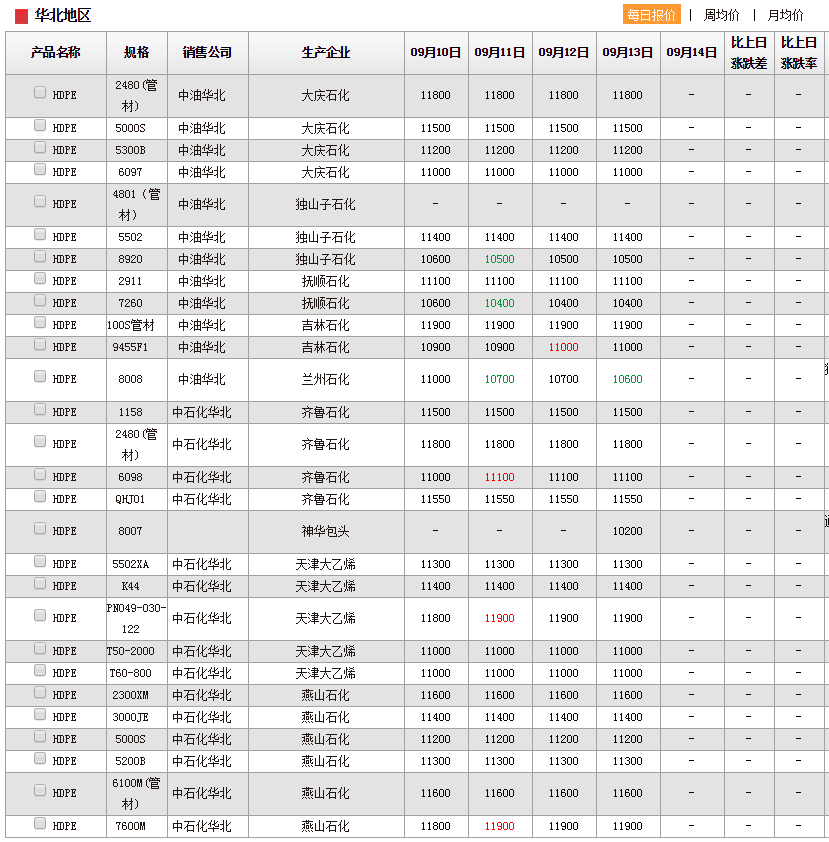
Task: Select the HDPE 6098 齐鲁石化 checkbox
Action: (40, 474)
